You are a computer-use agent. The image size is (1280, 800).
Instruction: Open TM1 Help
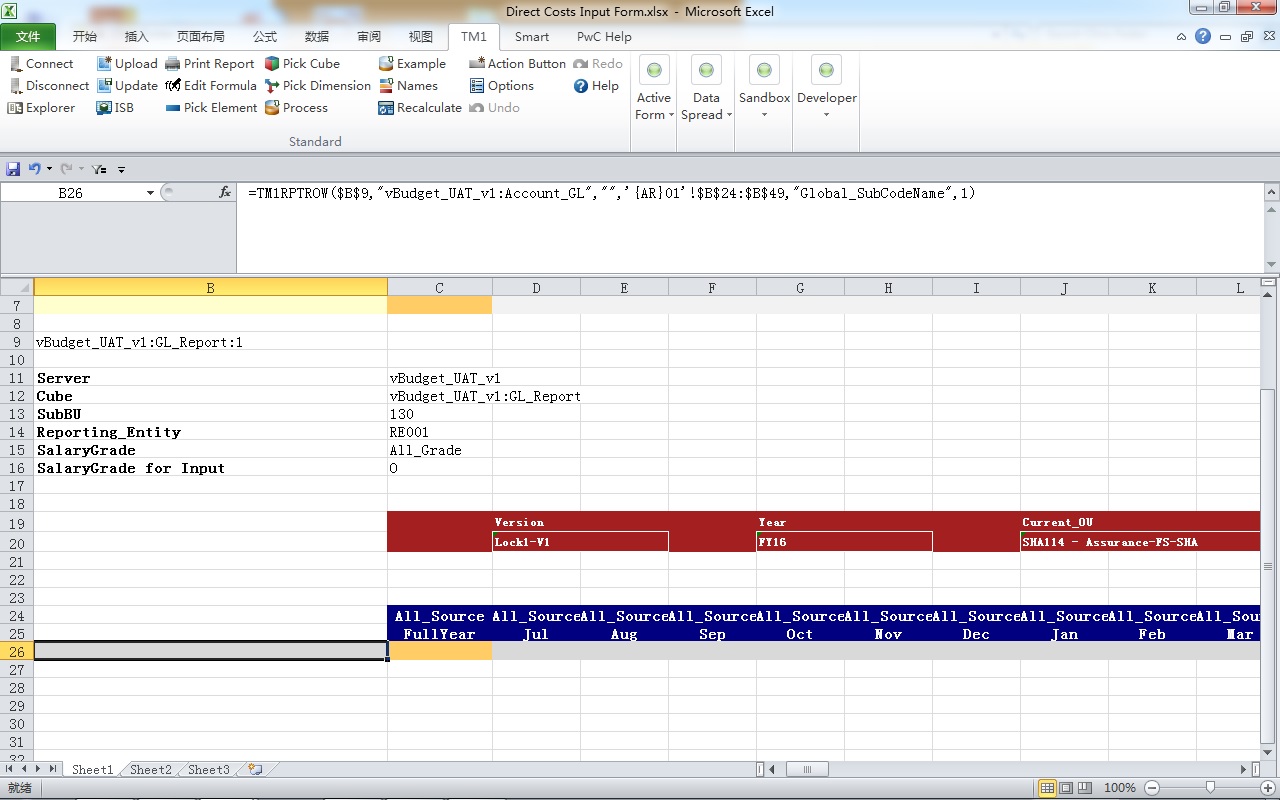(x=596, y=85)
